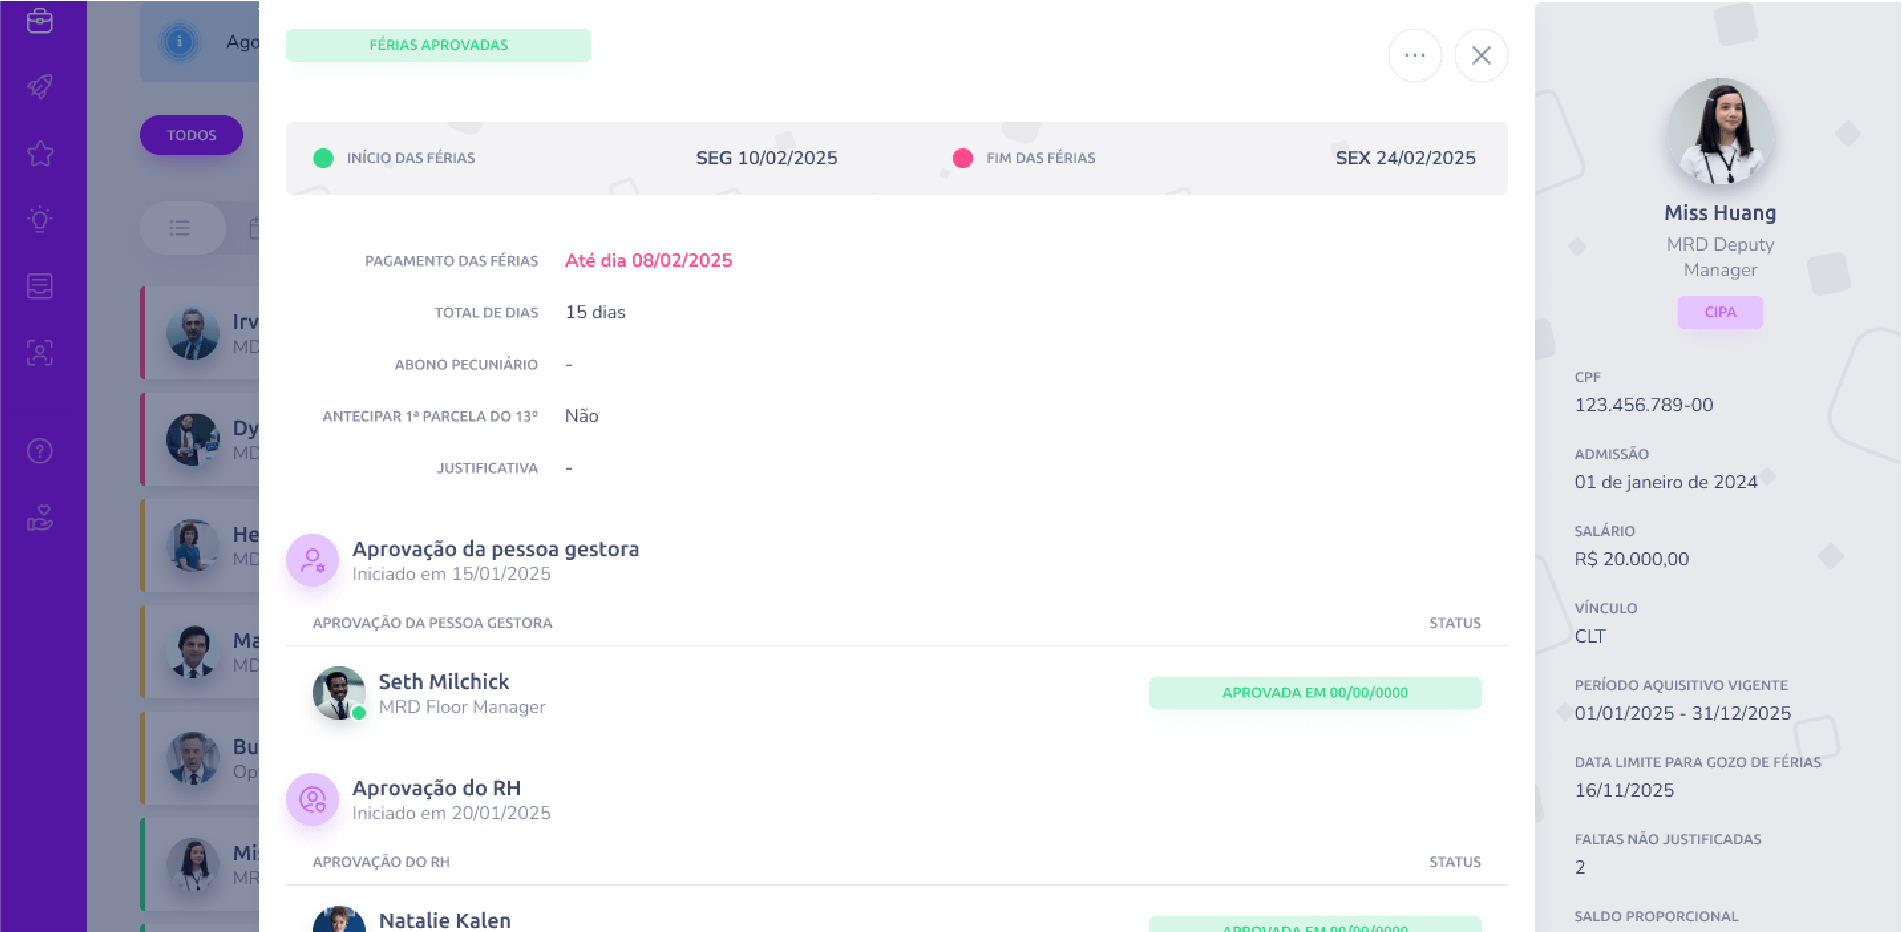The height and width of the screenshot is (932, 1902).
Task: Click the CIPA tag under Miss Huang
Action: [x=1719, y=312]
